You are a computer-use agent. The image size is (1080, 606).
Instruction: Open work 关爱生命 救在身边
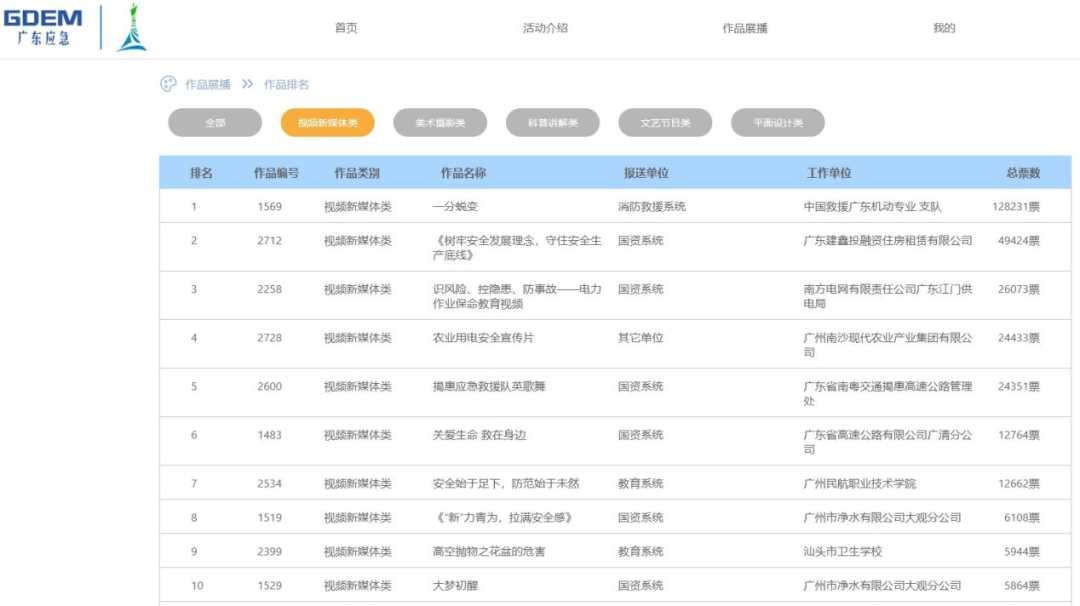point(479,435)
